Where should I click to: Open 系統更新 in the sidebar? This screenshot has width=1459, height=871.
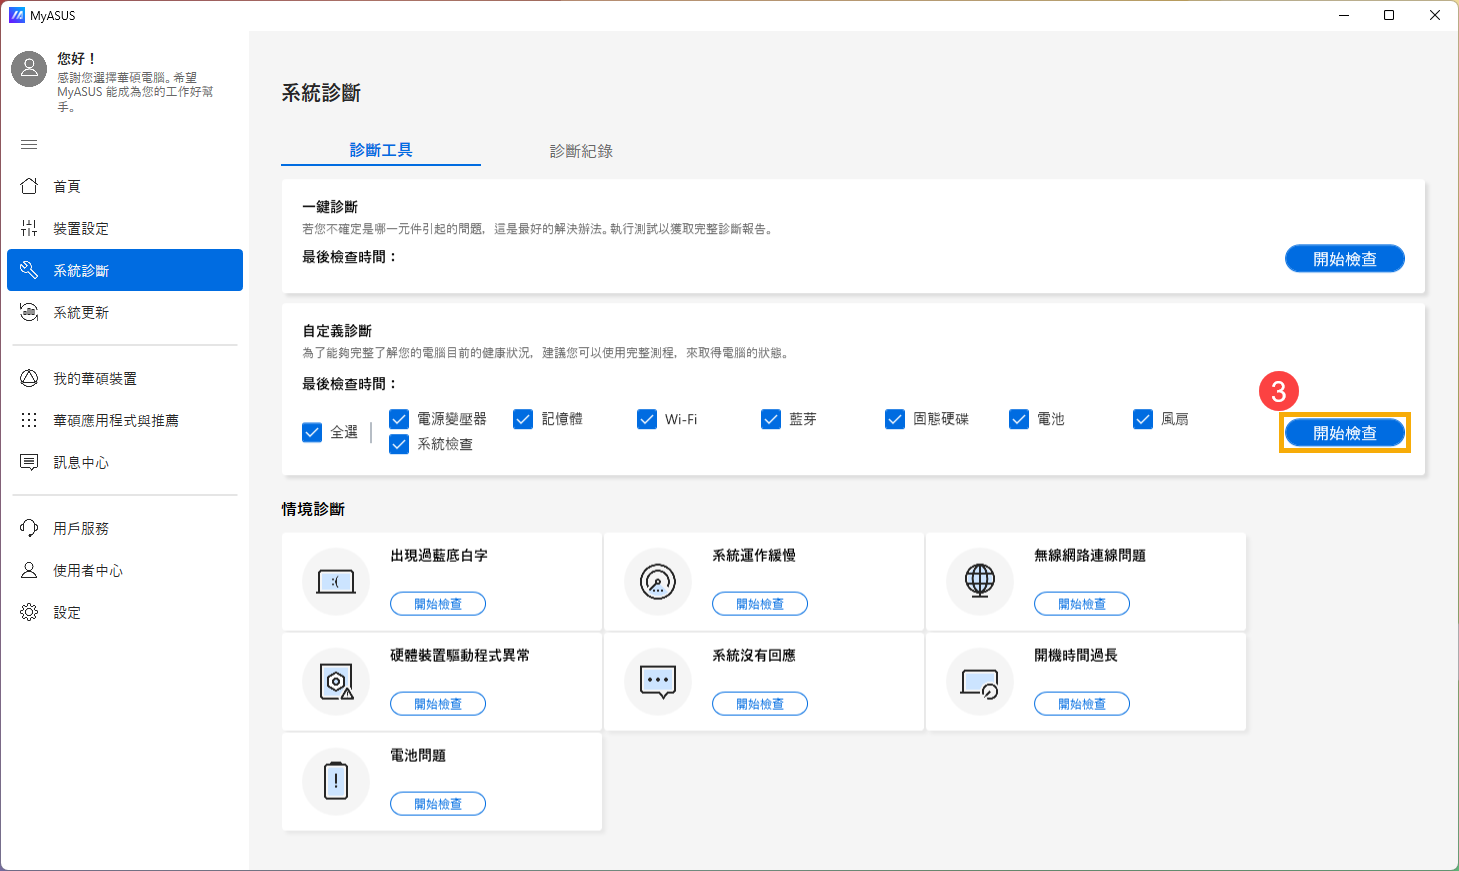[125, 312]
